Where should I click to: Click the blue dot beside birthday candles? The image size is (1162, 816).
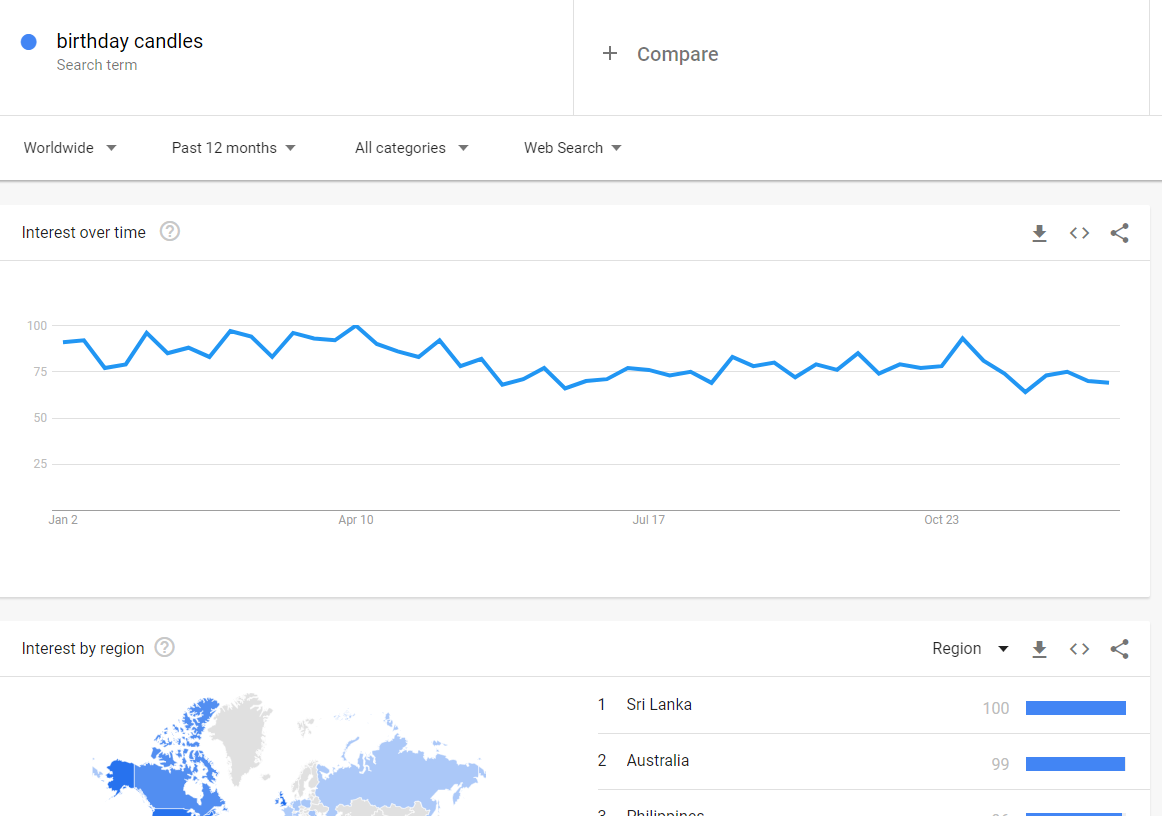click(29, 42)
